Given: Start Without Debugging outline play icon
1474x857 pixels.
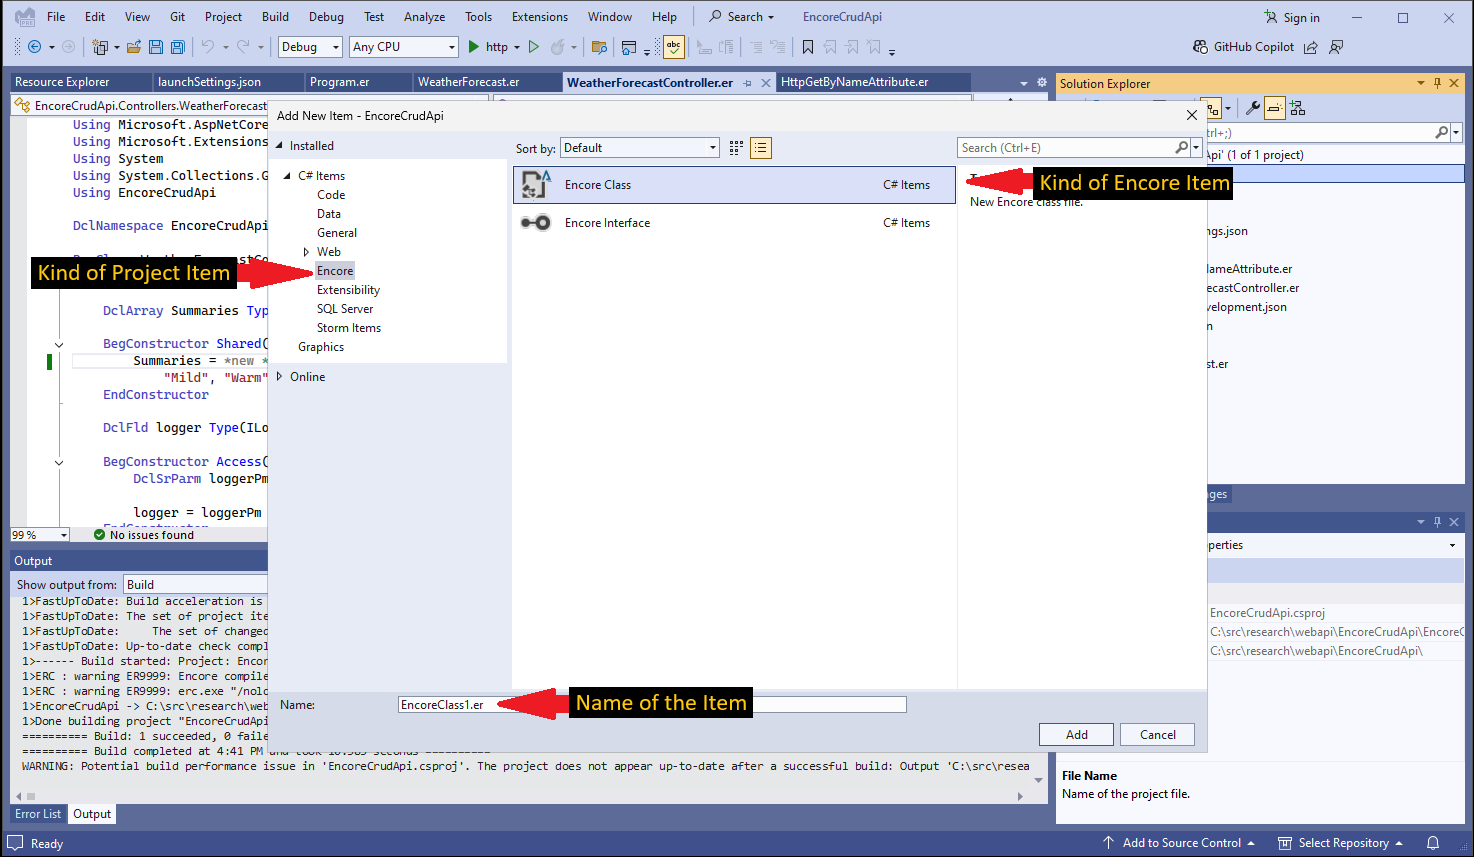Looking at the screenshot, I should (534, 47).
